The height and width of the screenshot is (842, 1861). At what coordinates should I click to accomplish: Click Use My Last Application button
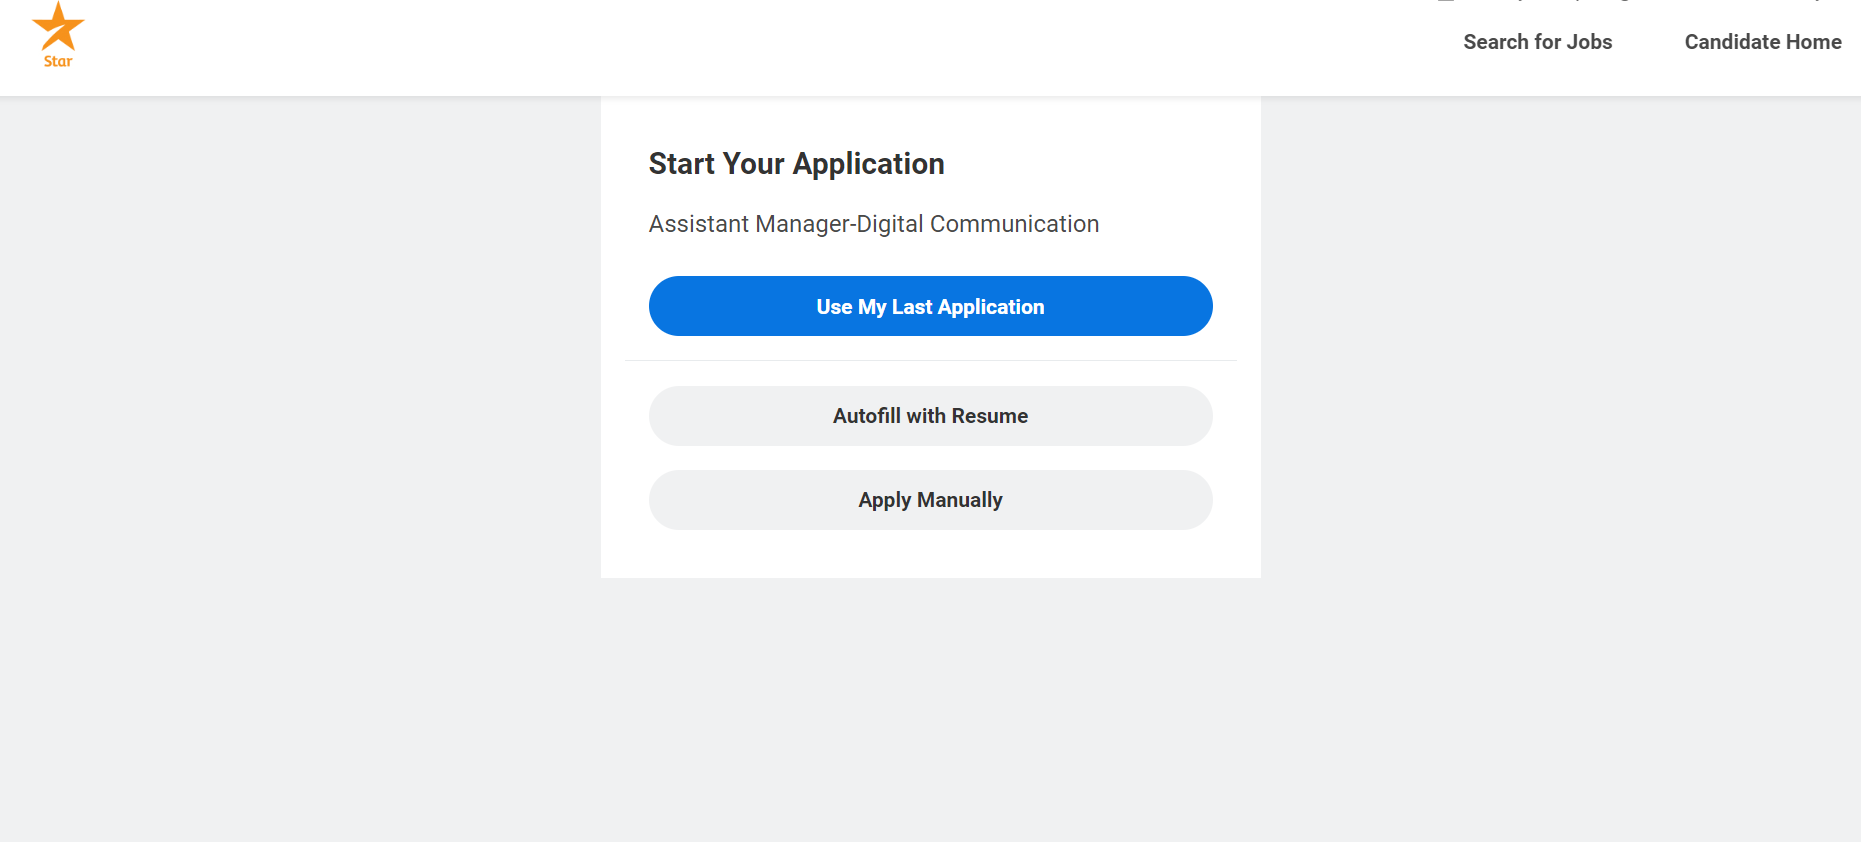[x=930, y=306]
